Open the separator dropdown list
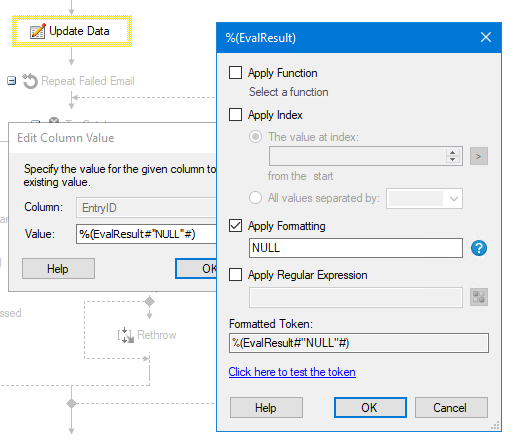 tap(424, 199)
